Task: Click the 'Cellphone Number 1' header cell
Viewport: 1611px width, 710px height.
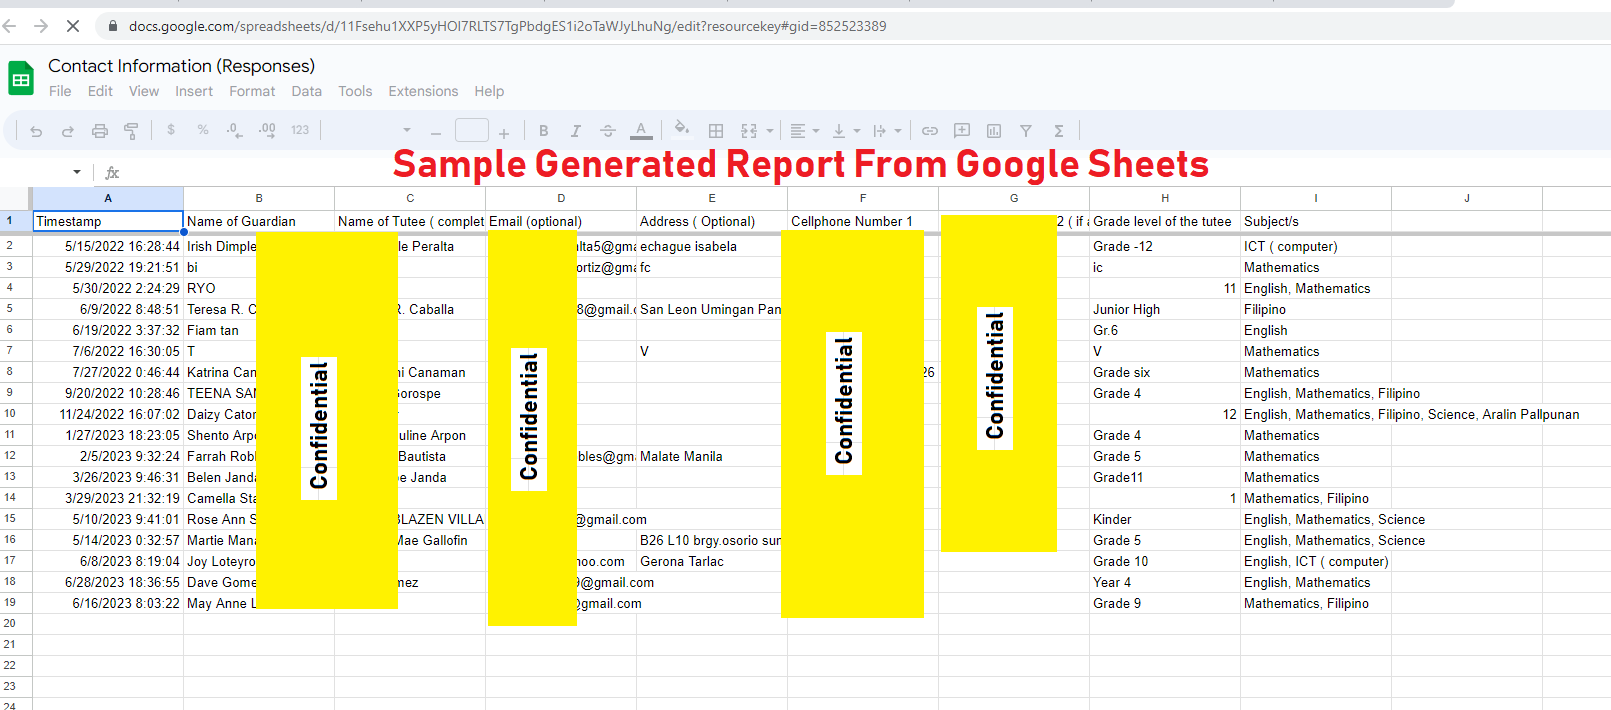Action: 863,221
